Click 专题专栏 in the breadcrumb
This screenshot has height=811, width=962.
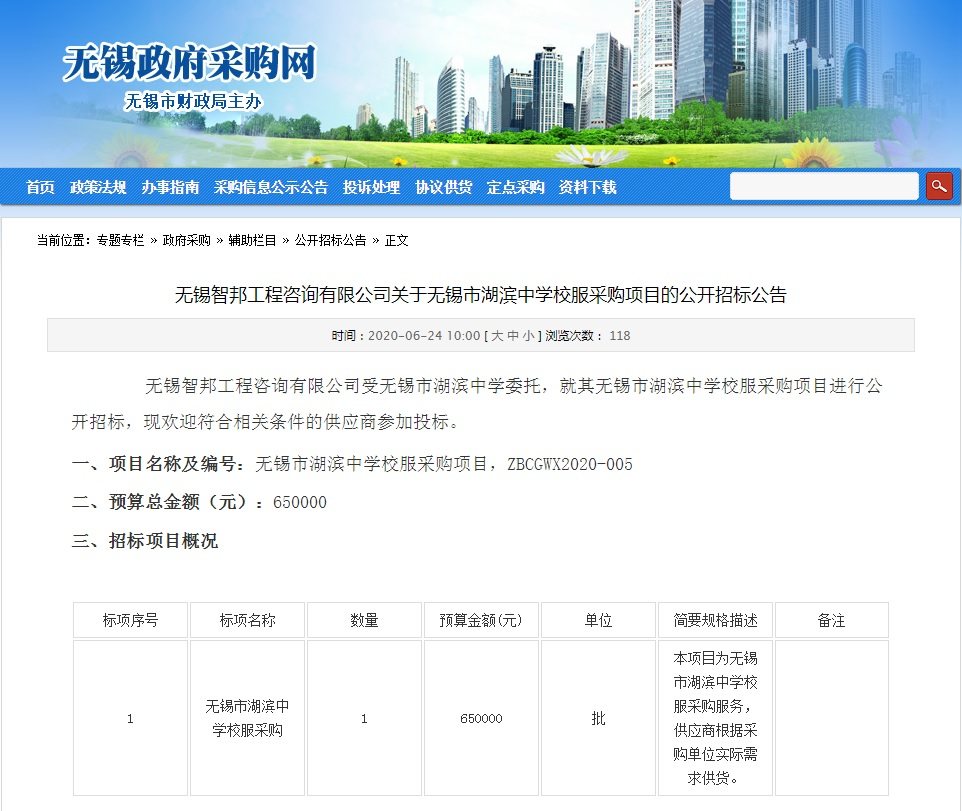(120, 241)
